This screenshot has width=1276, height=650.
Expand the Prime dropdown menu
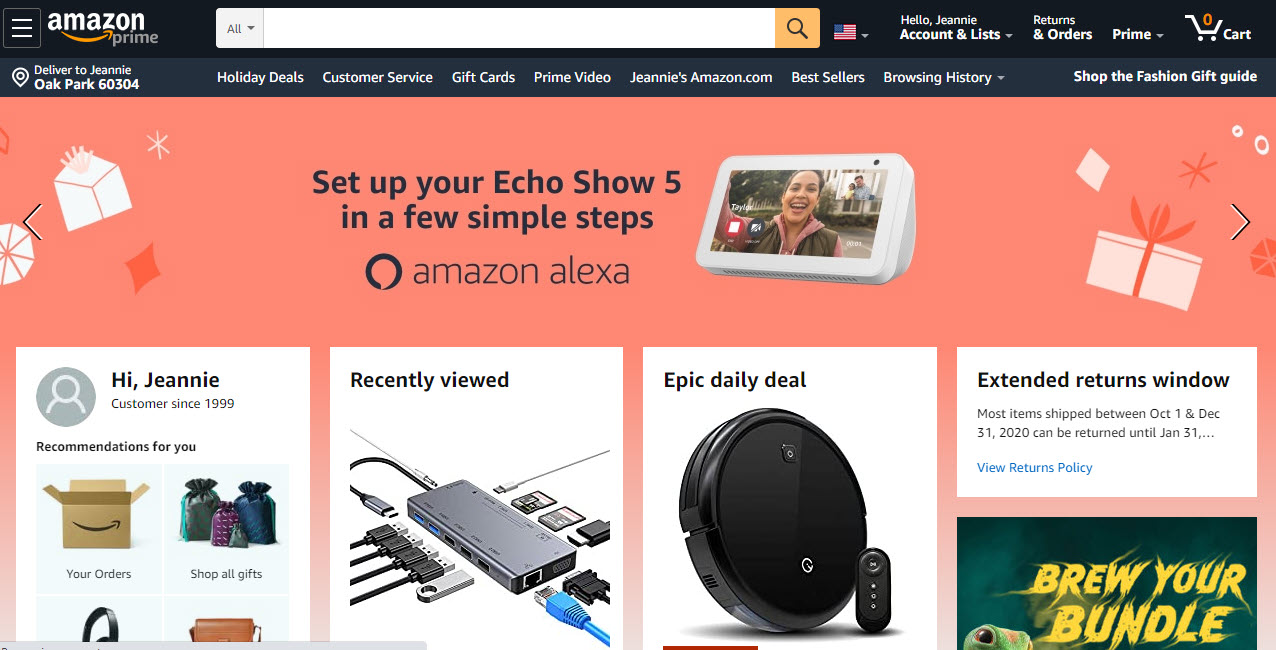tap(1138, 34)
